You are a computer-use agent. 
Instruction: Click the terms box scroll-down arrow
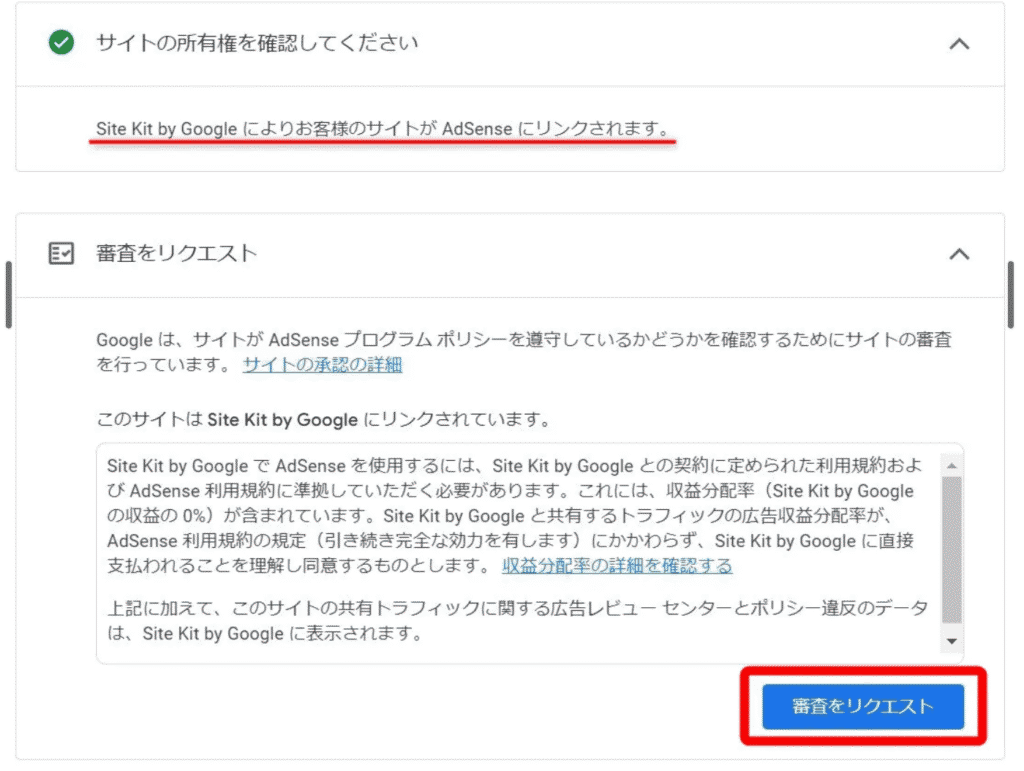tap(951, 641)
